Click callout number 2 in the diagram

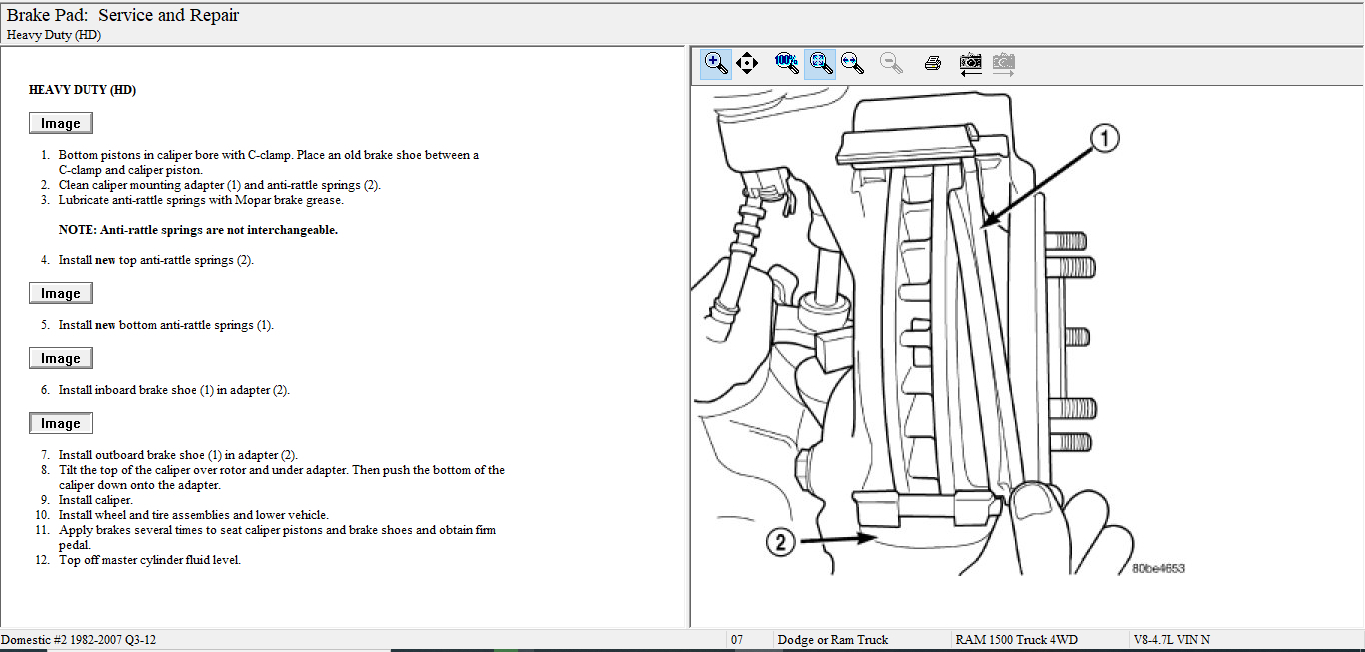click(x=781, y=542)
